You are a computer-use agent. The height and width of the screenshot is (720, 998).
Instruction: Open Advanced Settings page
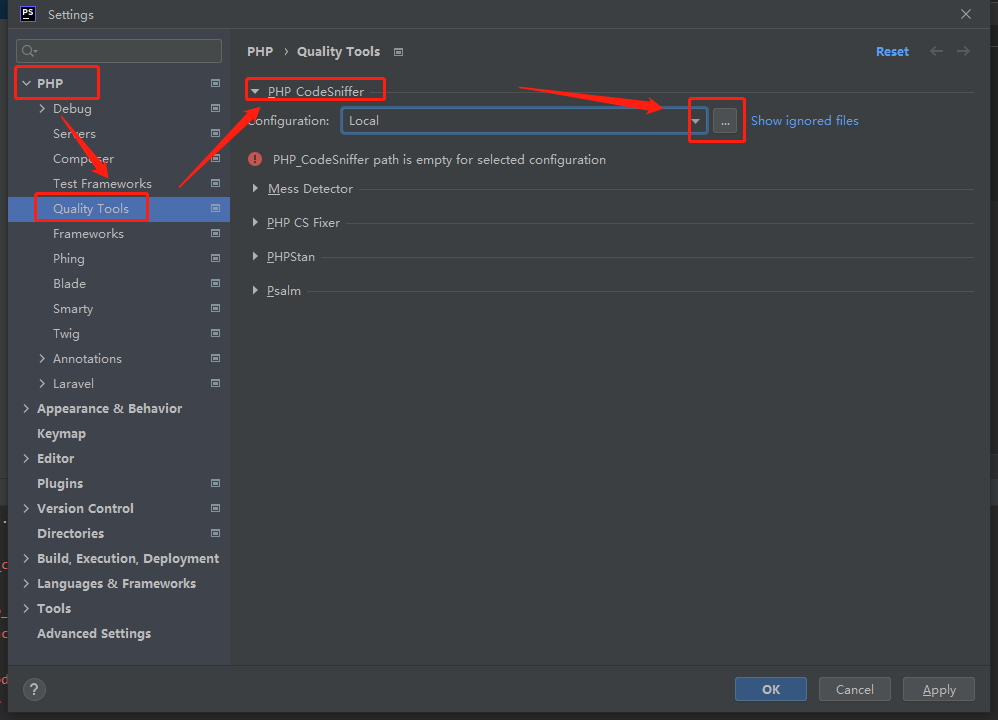tap(94, 633)
